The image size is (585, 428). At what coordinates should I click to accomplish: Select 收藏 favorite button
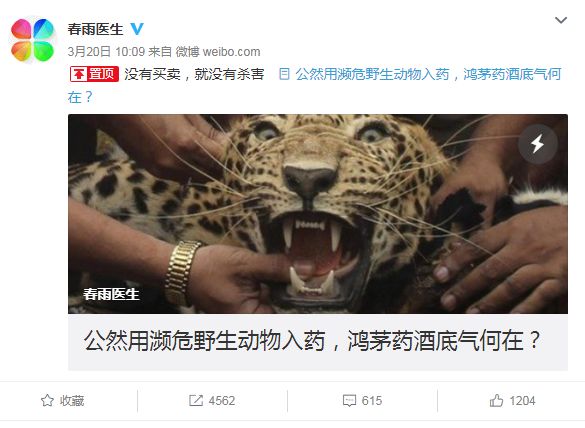coord(62,400)
